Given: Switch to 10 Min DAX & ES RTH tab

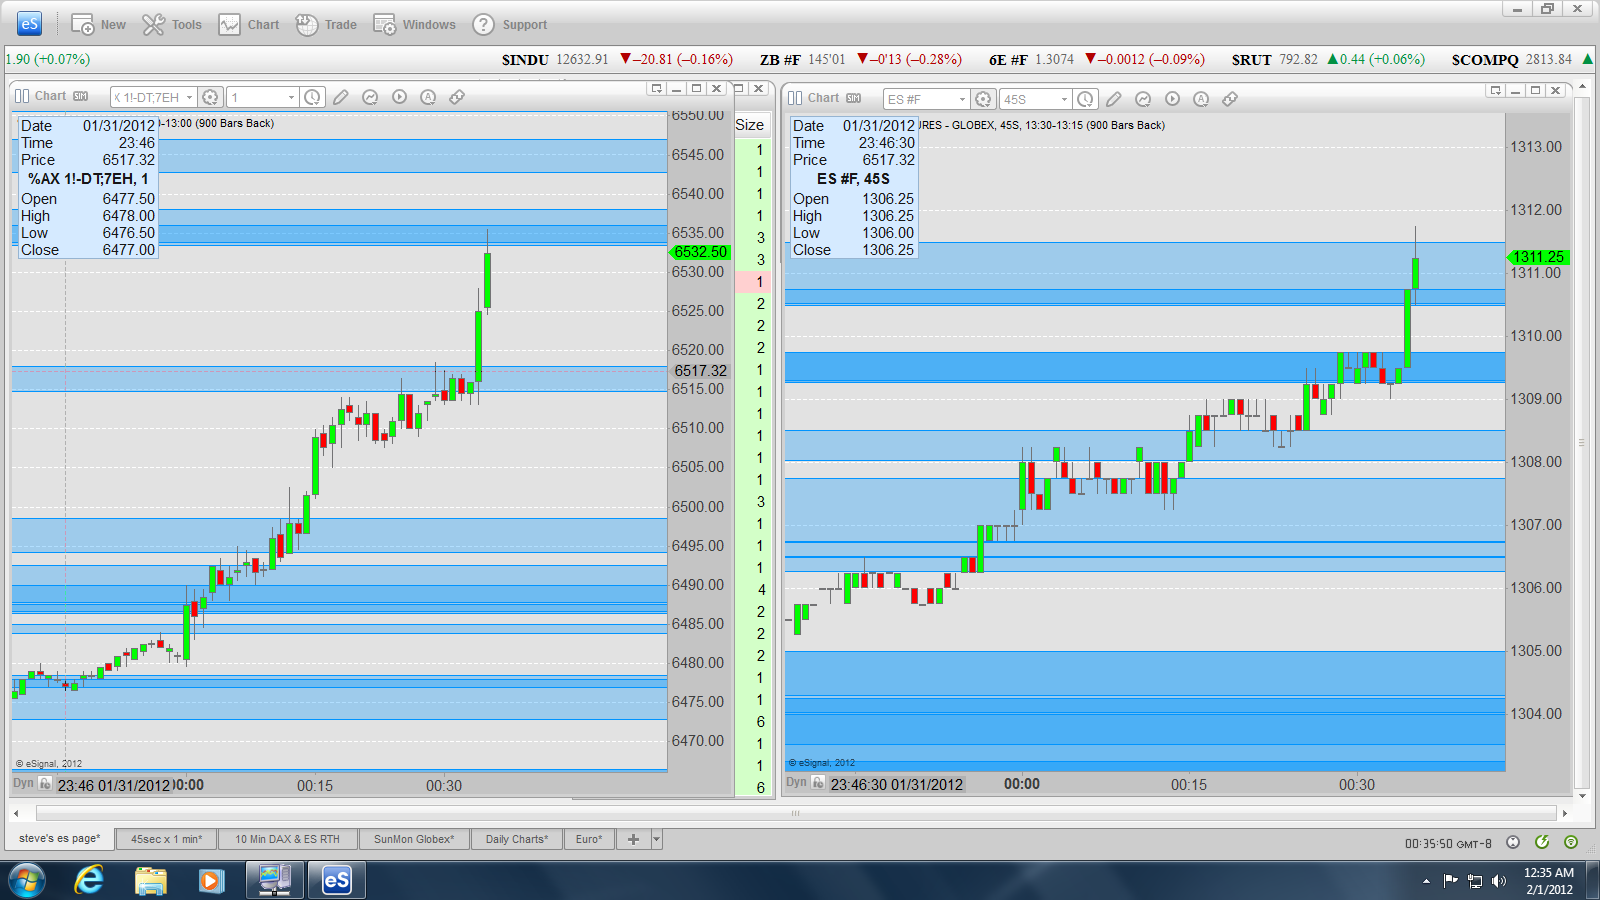Looking at the screenshot, I should click(x=288, y=839).
